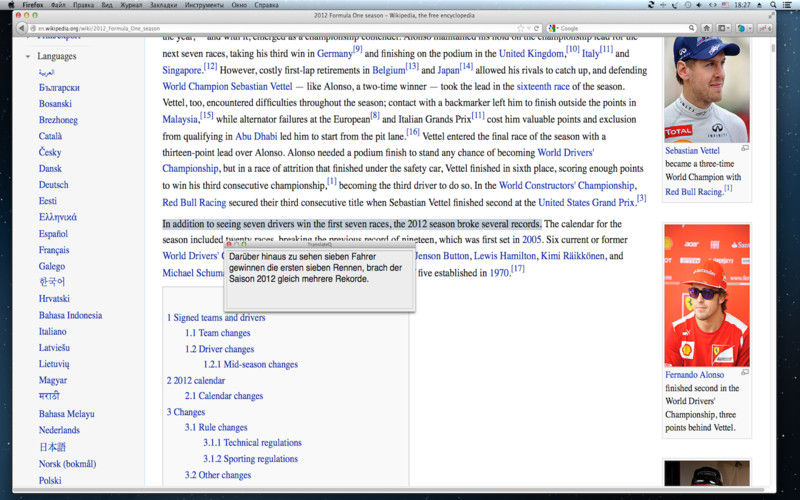Open the Red Bull Racing caption link
Screen dimensions: 800x500
tap(694, 192)
